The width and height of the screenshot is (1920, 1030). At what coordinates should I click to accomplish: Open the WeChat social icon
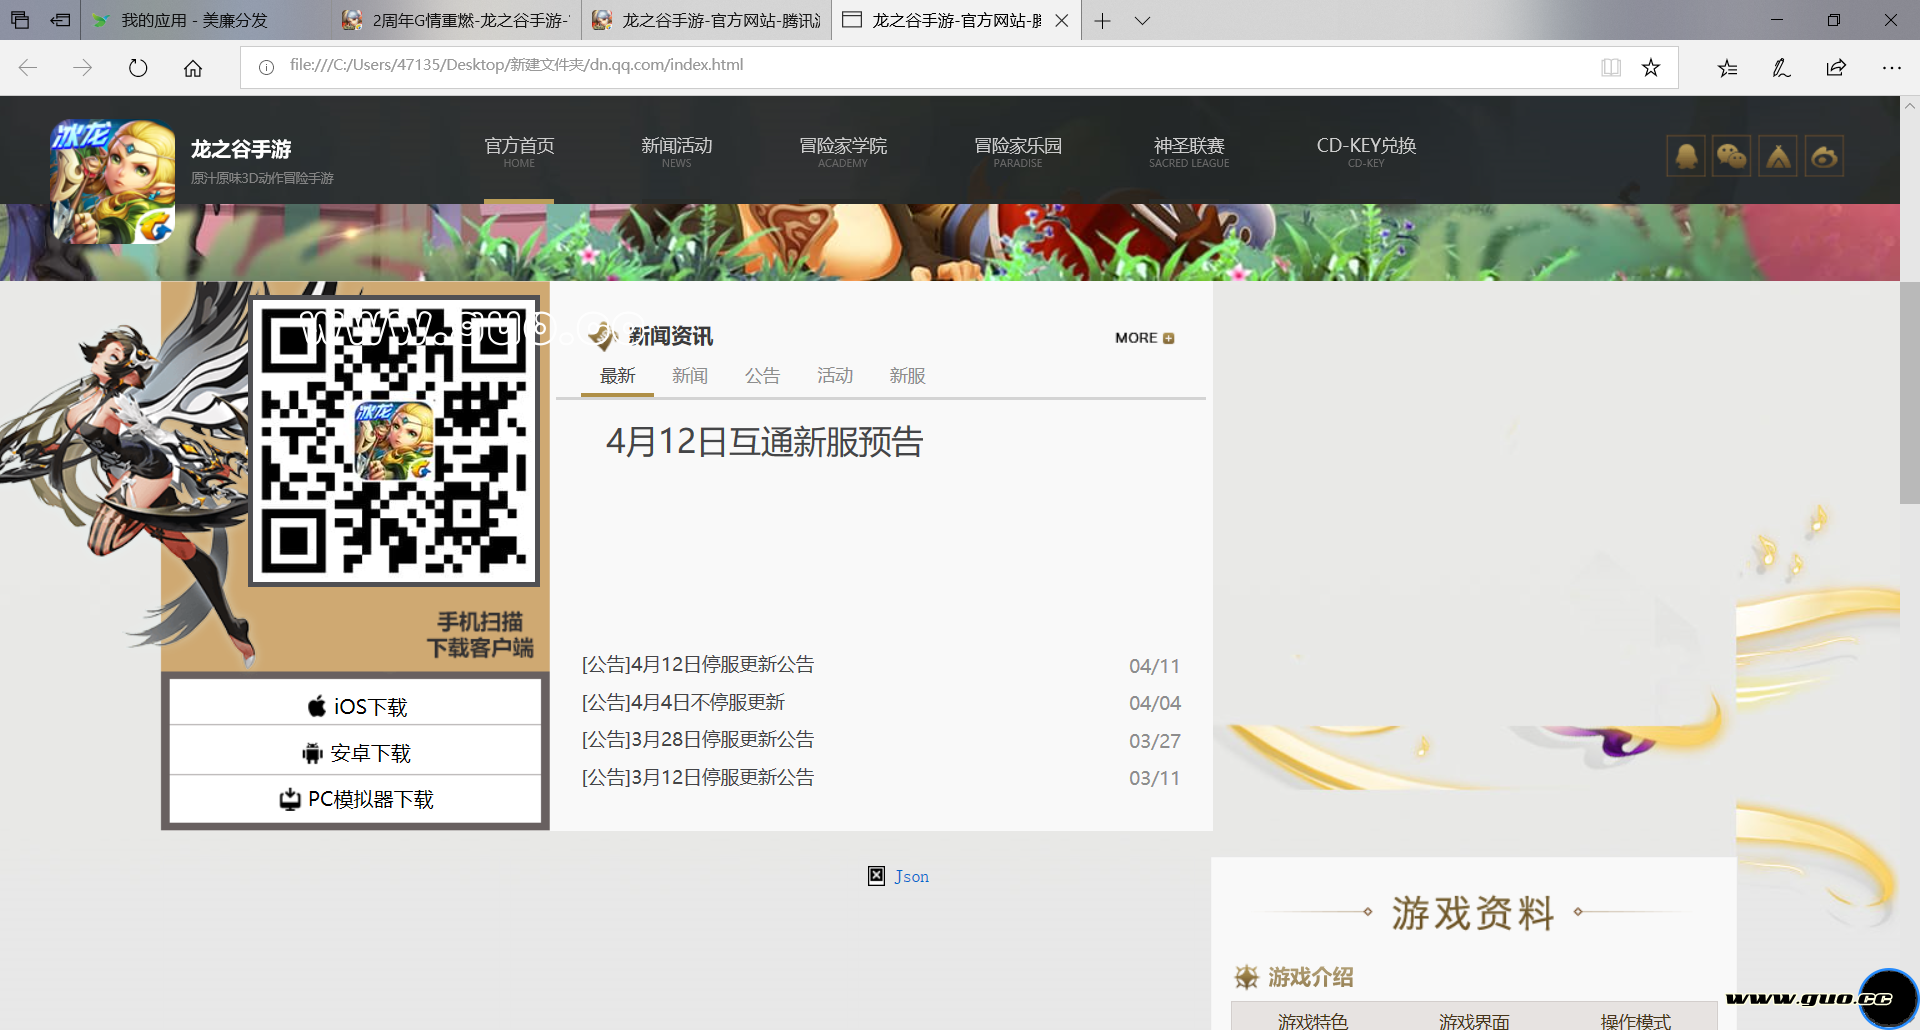point(1732,156)
